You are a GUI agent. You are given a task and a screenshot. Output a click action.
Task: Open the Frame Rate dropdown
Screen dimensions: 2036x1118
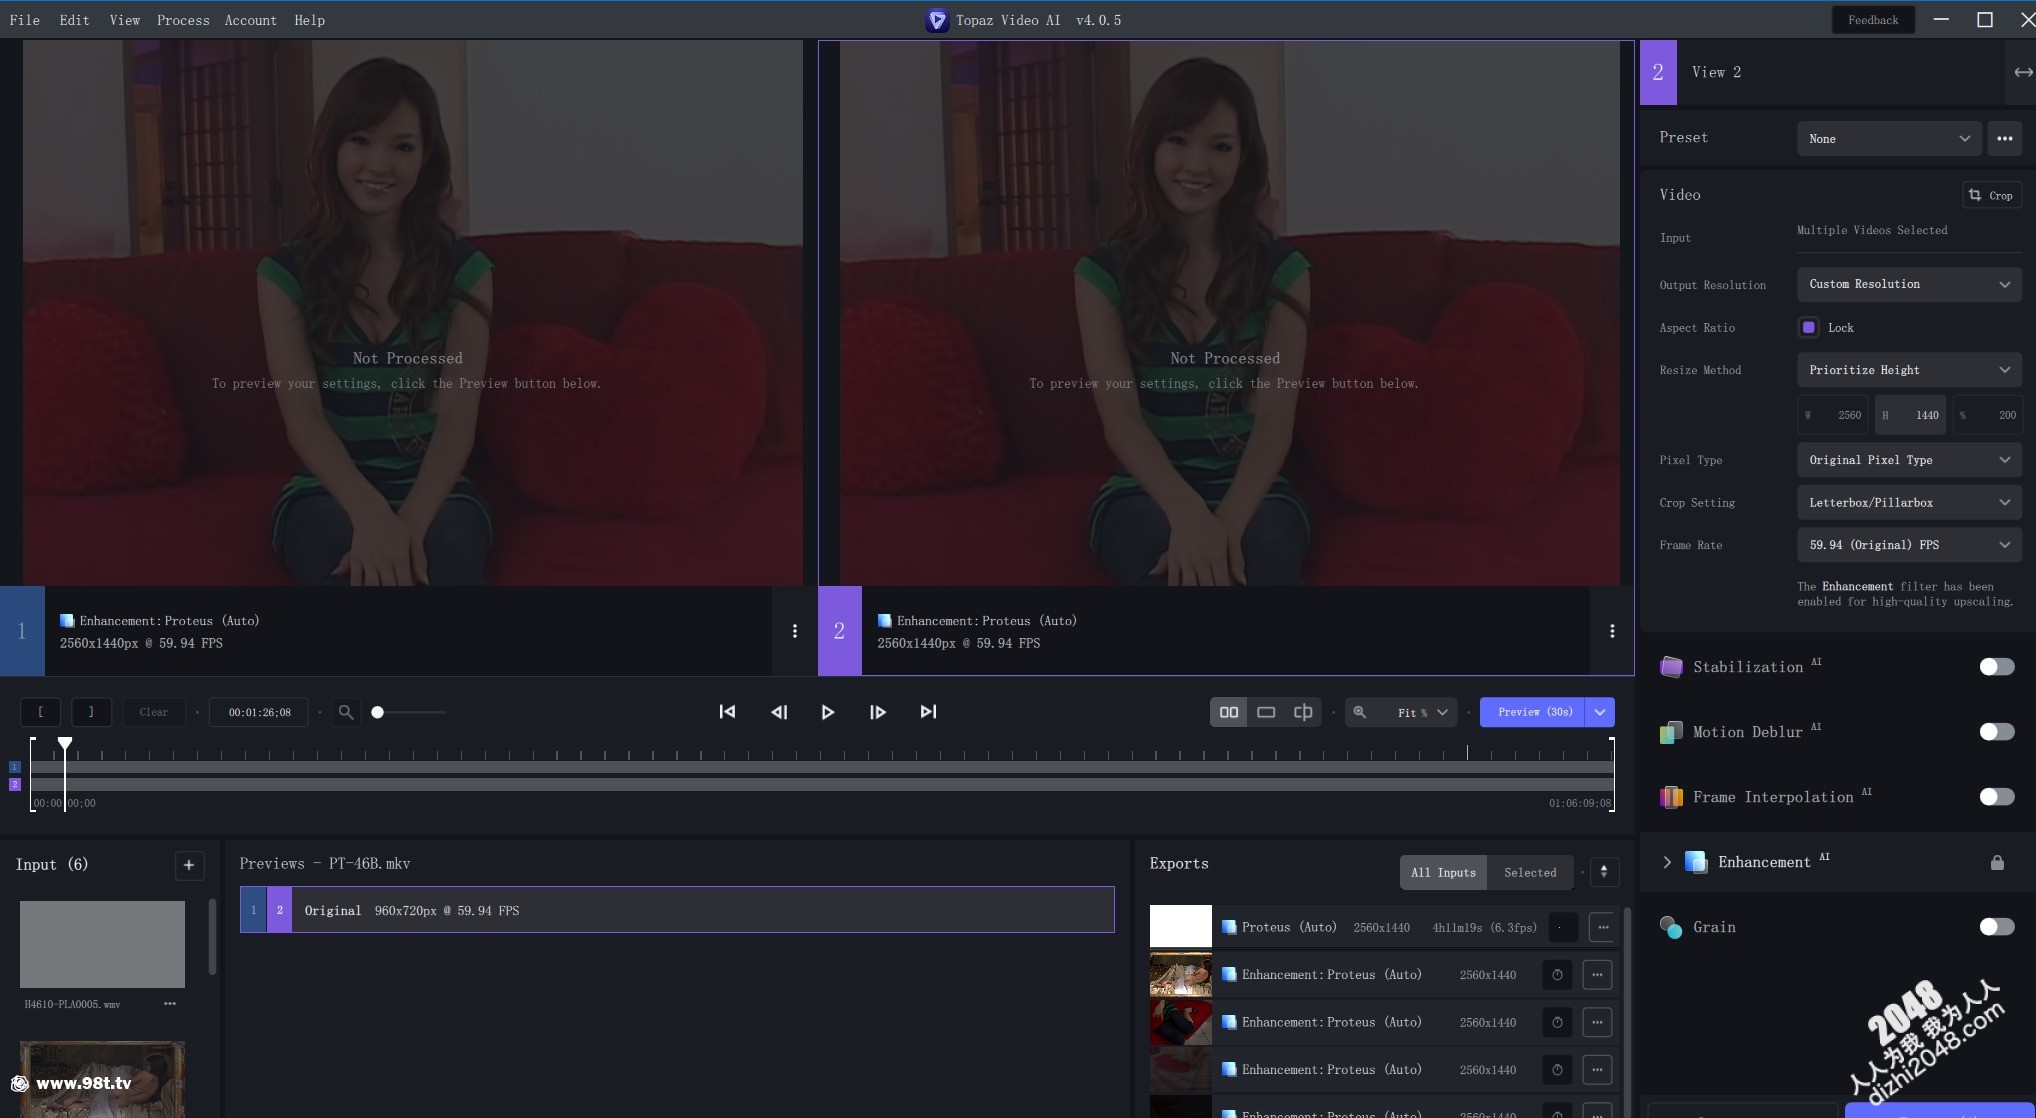[1909, 545]
